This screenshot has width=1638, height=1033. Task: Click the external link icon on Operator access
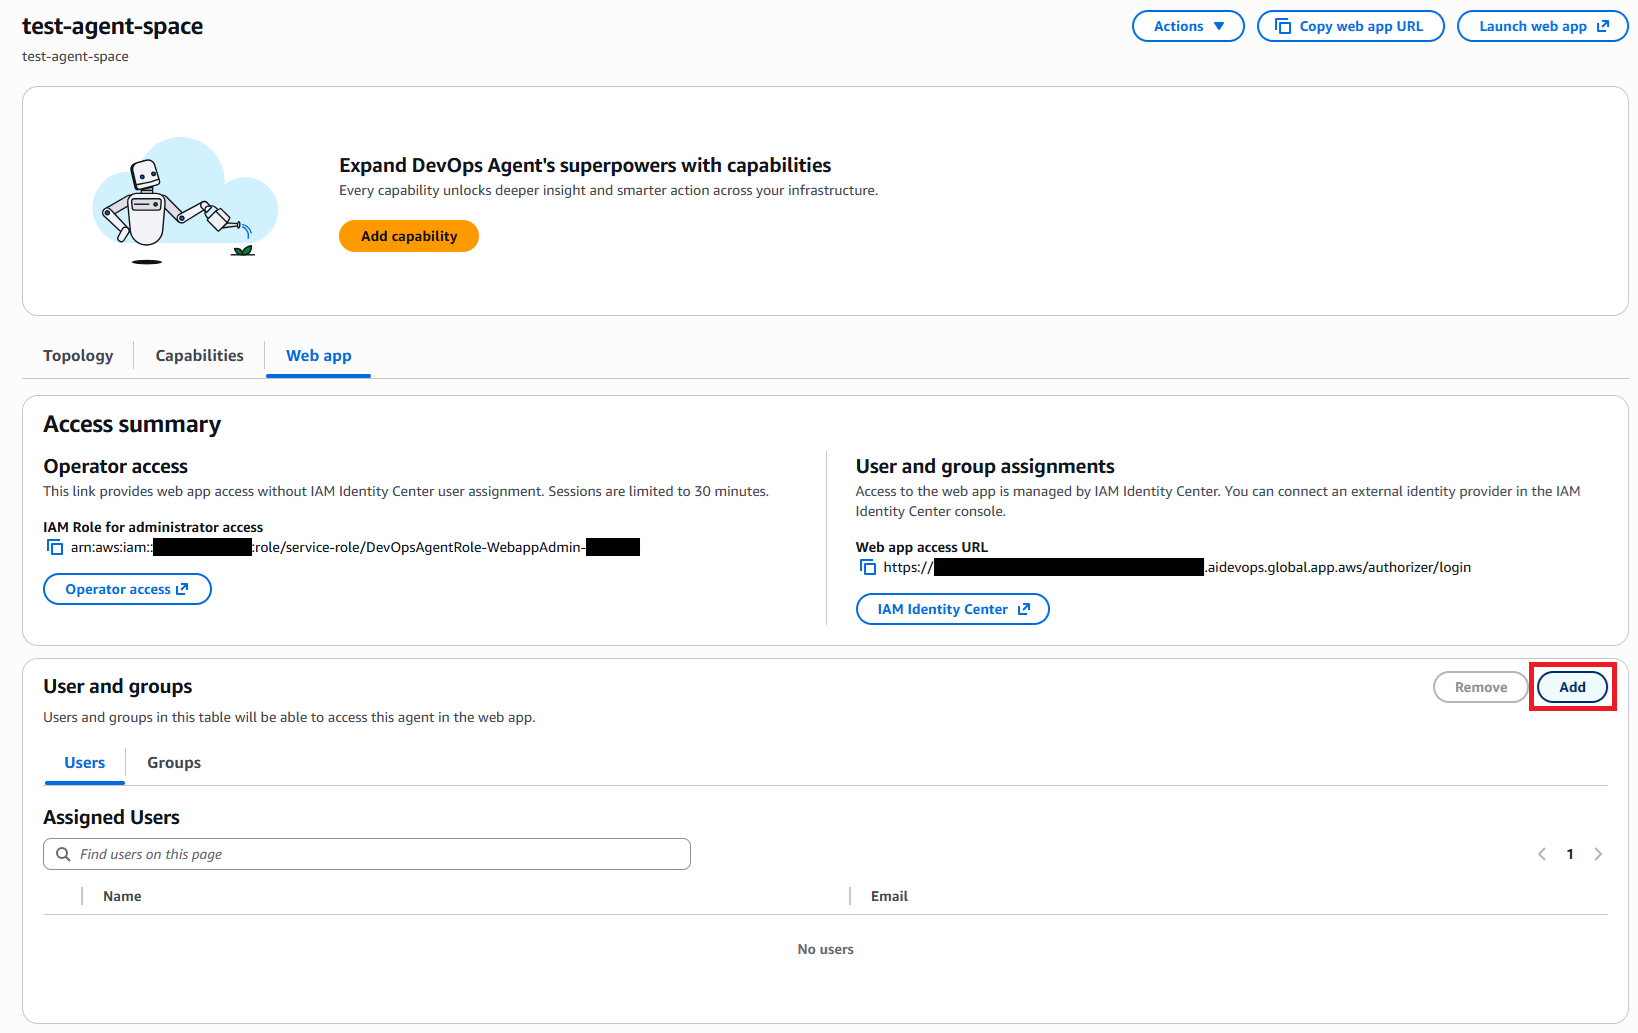tap(182, 589)
